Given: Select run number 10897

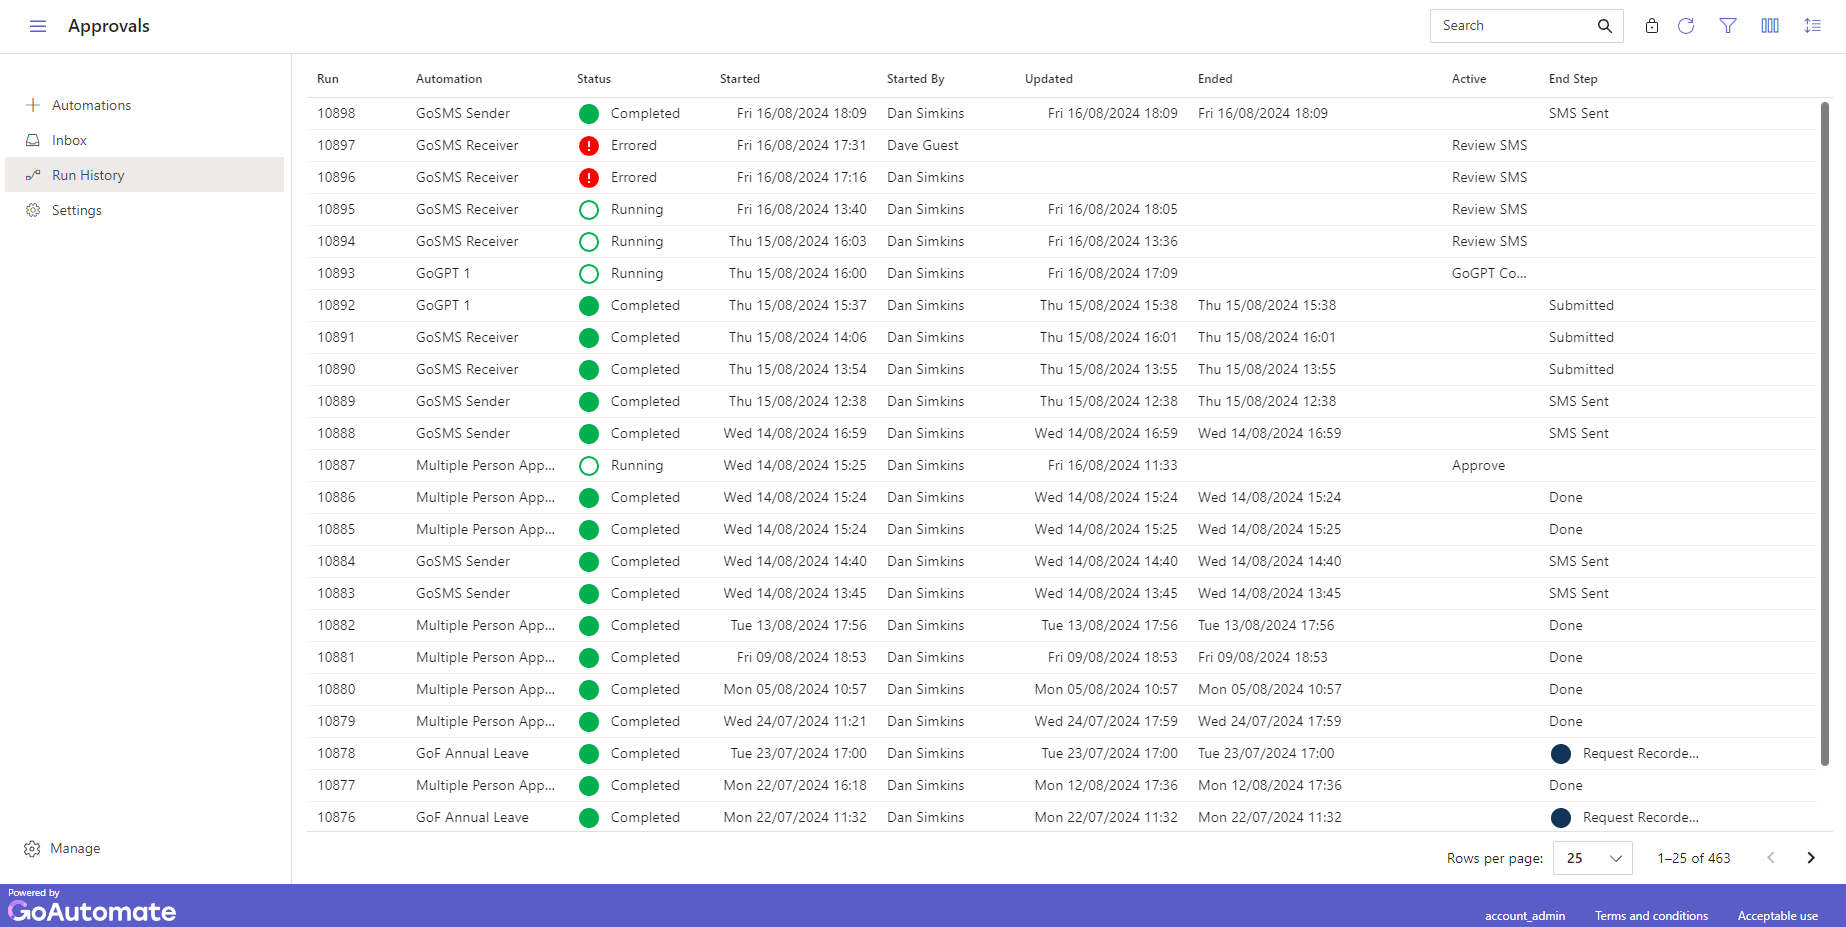Looking at the screenshot, I should (336, 146).
